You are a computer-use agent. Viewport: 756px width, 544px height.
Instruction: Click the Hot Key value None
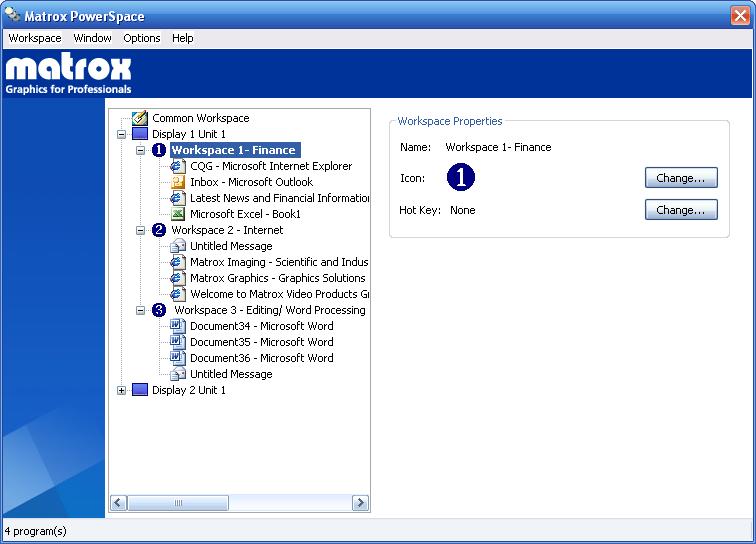tap(462, 210)
